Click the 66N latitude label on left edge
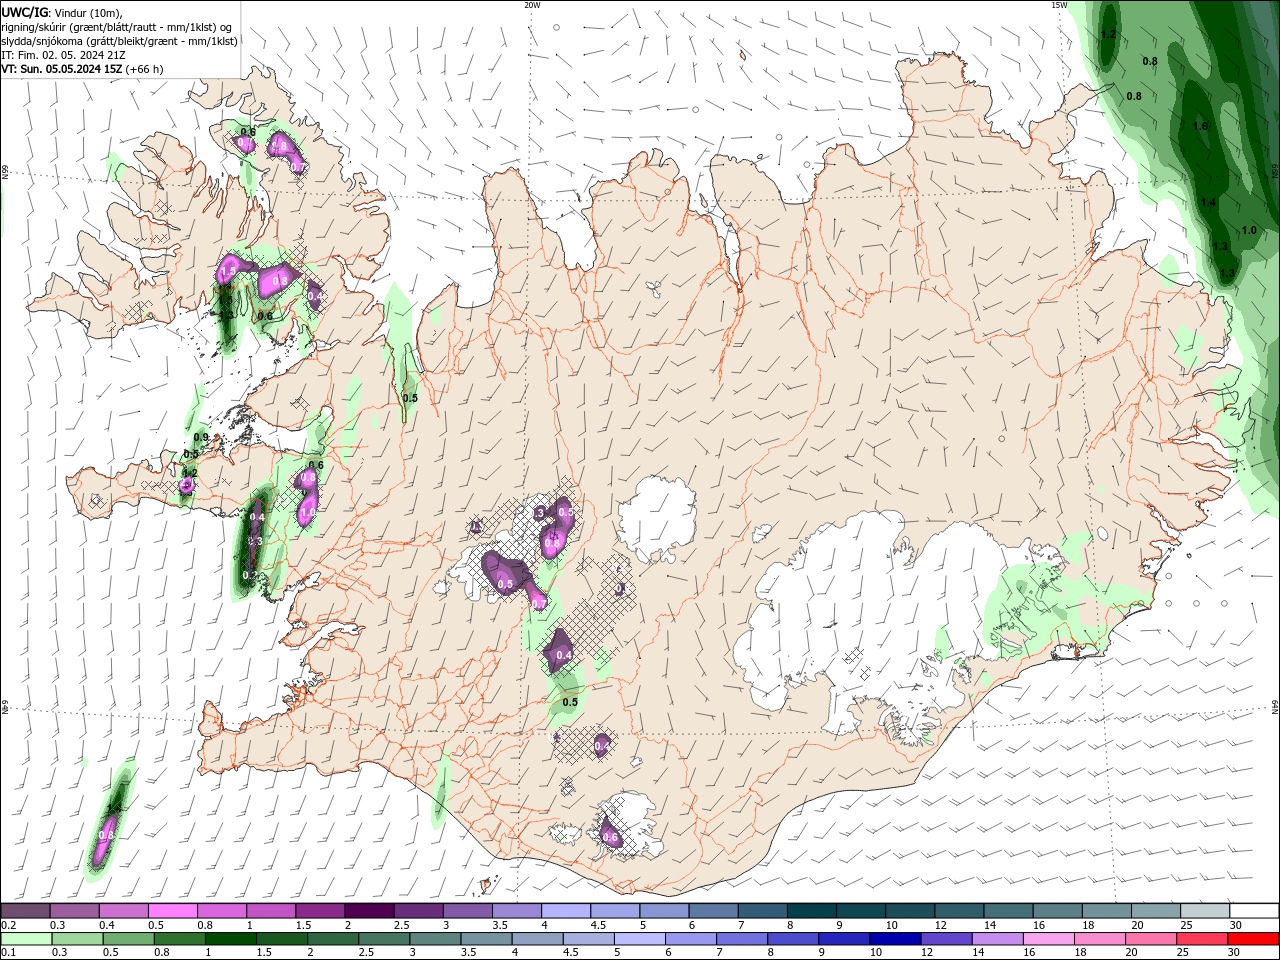 (5, 171)
